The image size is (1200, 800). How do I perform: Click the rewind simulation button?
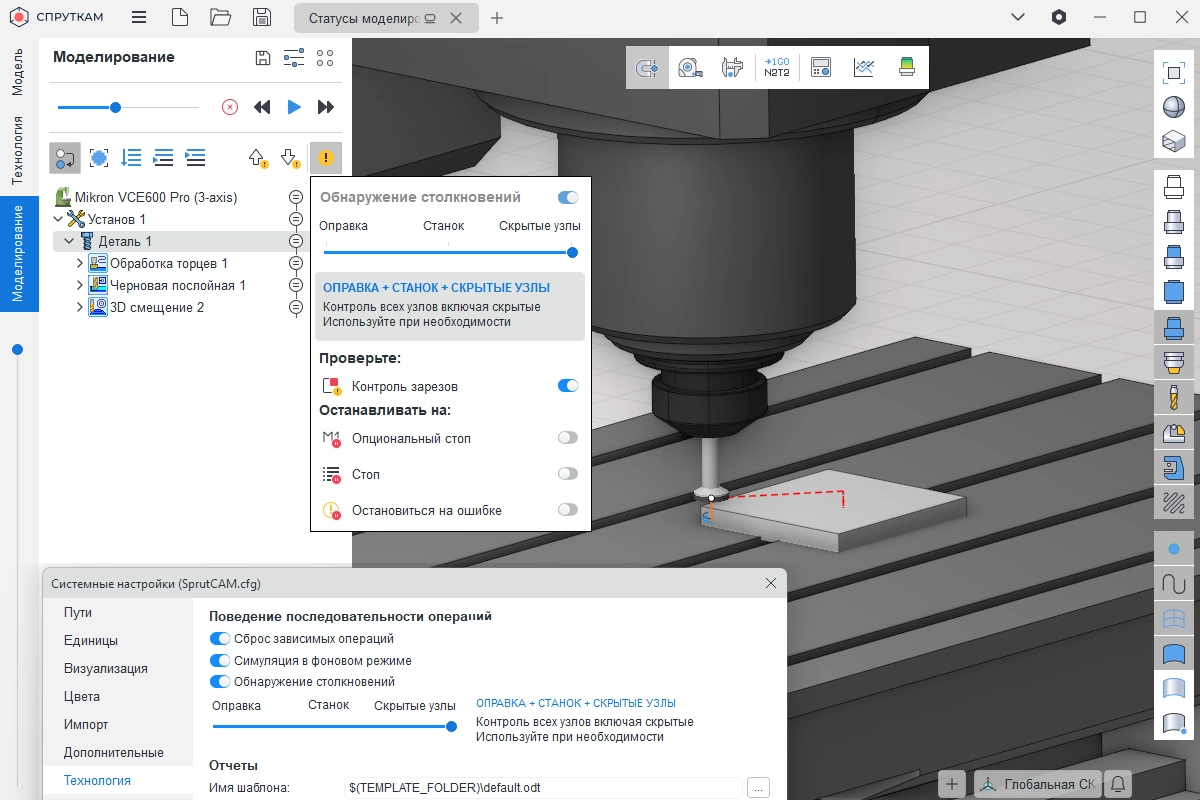point(262,107)
